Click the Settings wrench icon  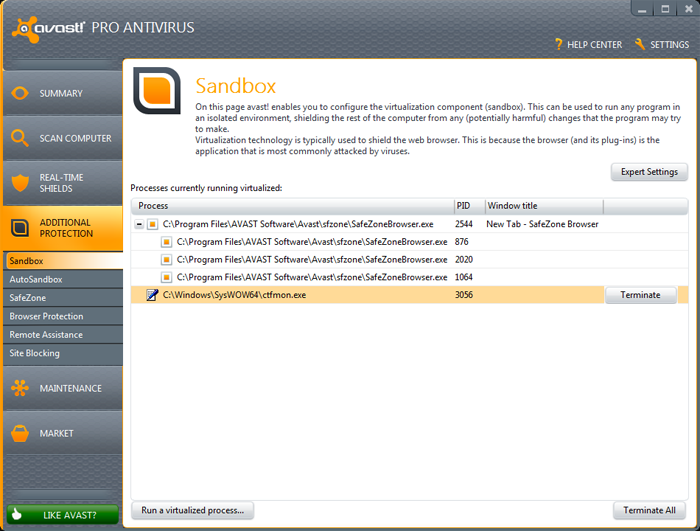click(640, 44)
